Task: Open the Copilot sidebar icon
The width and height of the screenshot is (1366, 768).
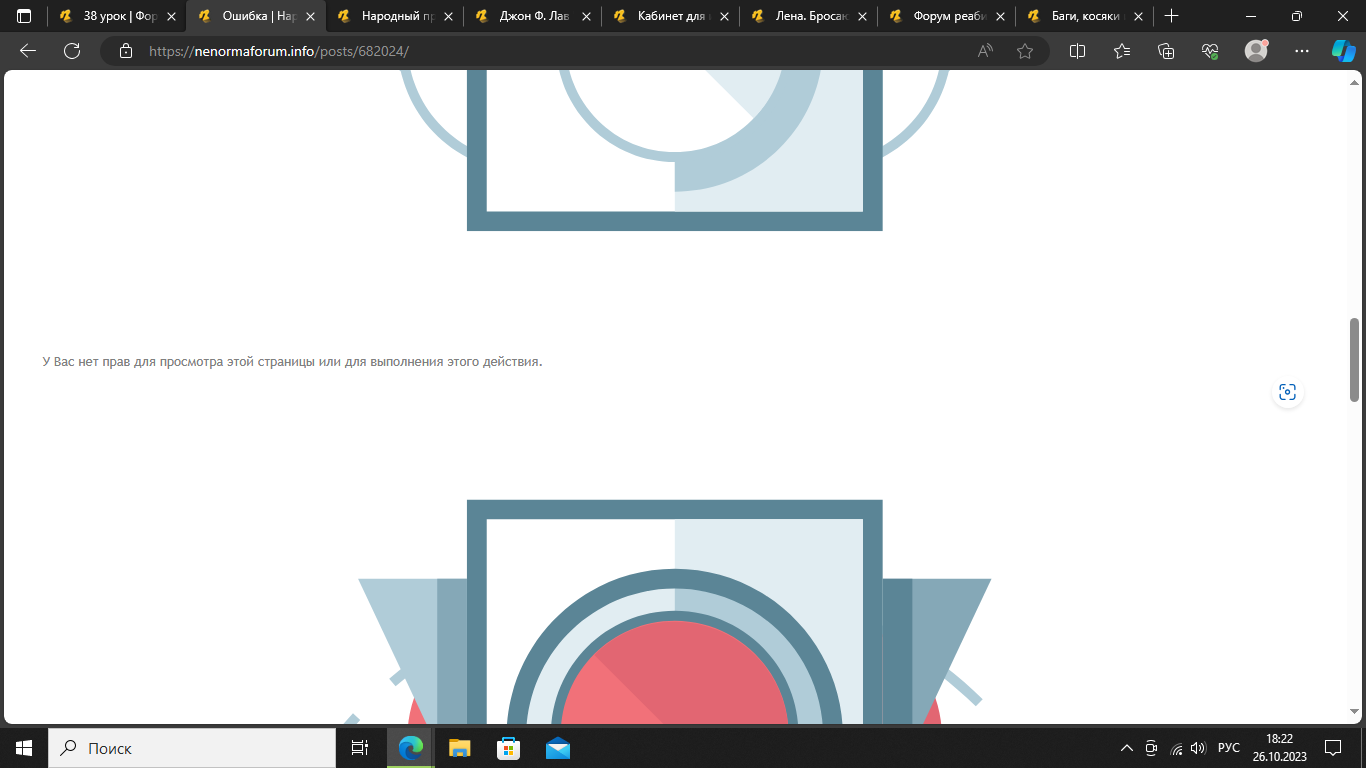Action: (x=1343, y=51)
